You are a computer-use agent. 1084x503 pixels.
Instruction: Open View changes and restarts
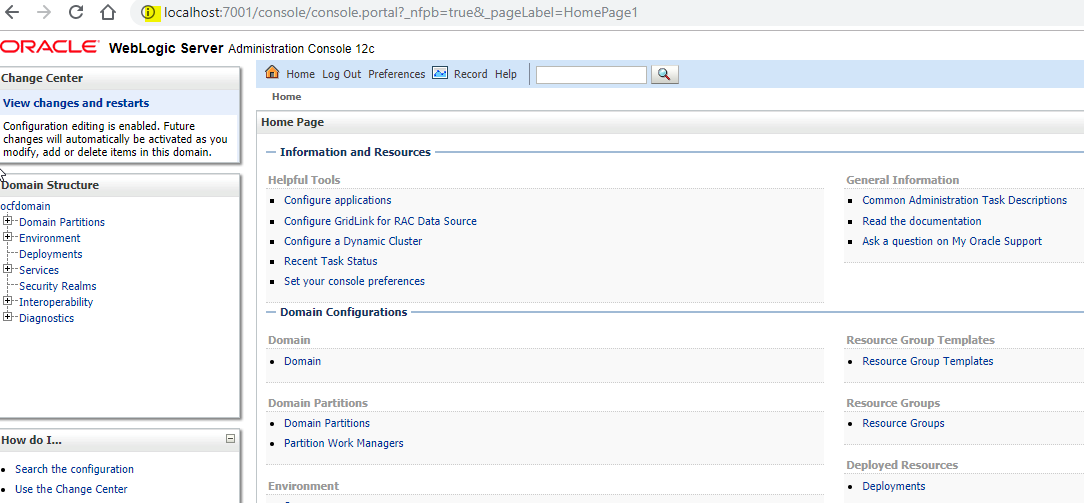[x=76, y=103]
